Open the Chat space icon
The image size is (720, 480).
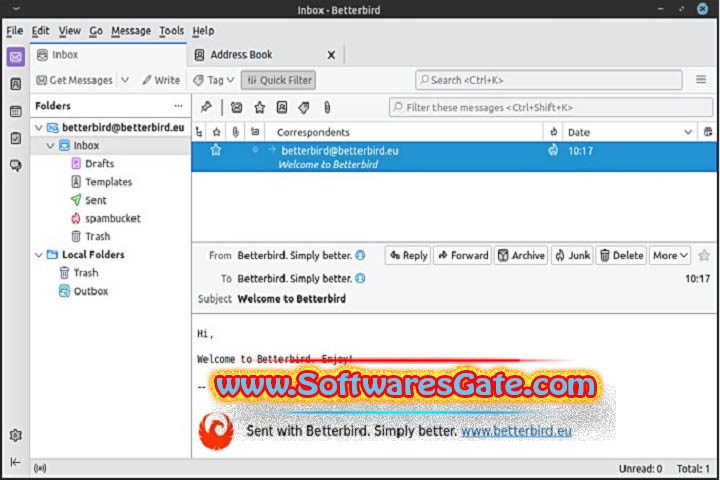point(16,165)
